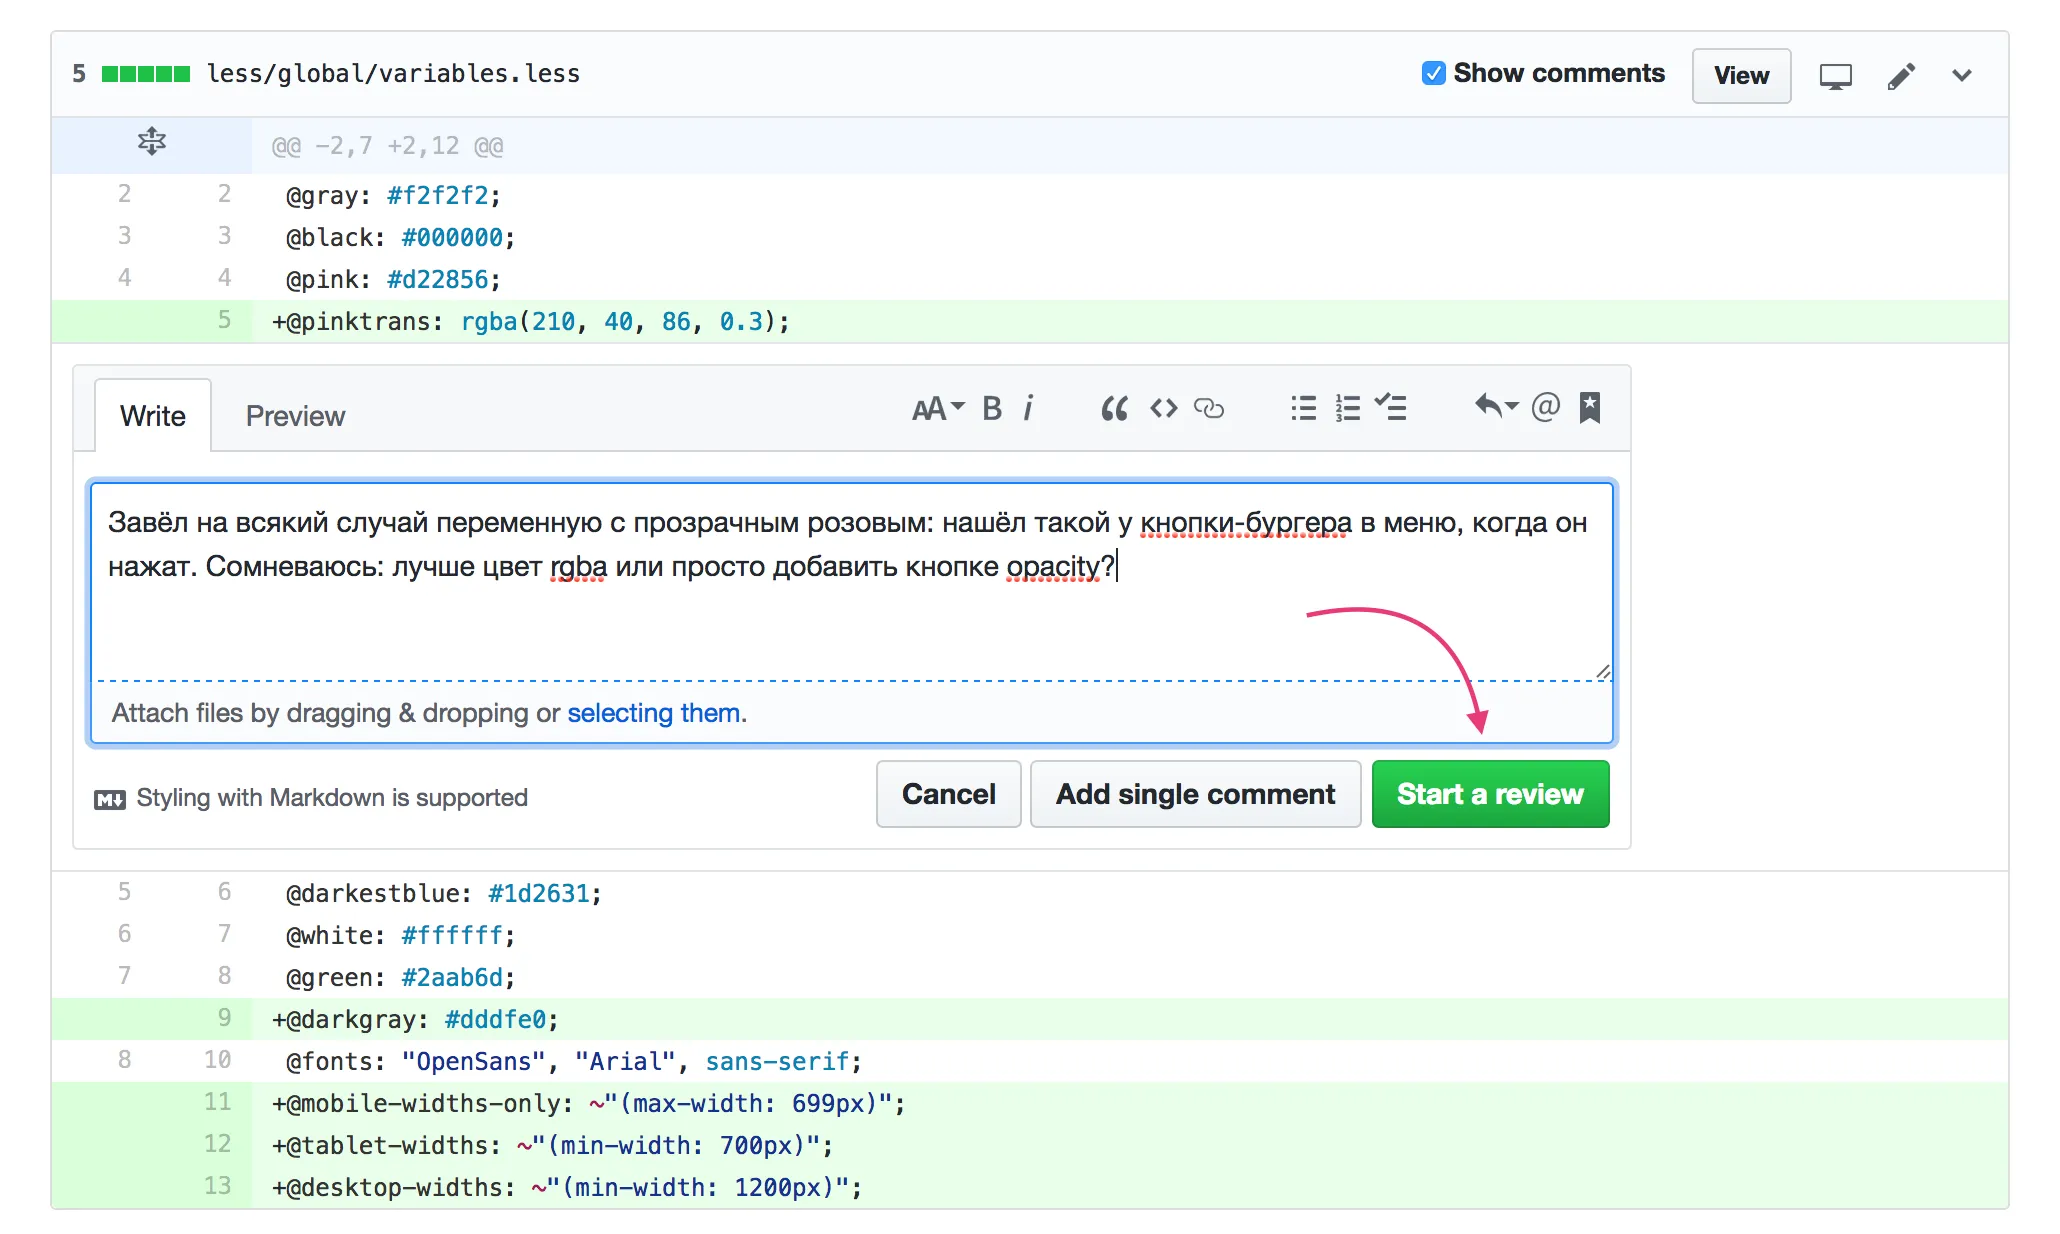Open the saved replies dropdown

(1496, 406)
